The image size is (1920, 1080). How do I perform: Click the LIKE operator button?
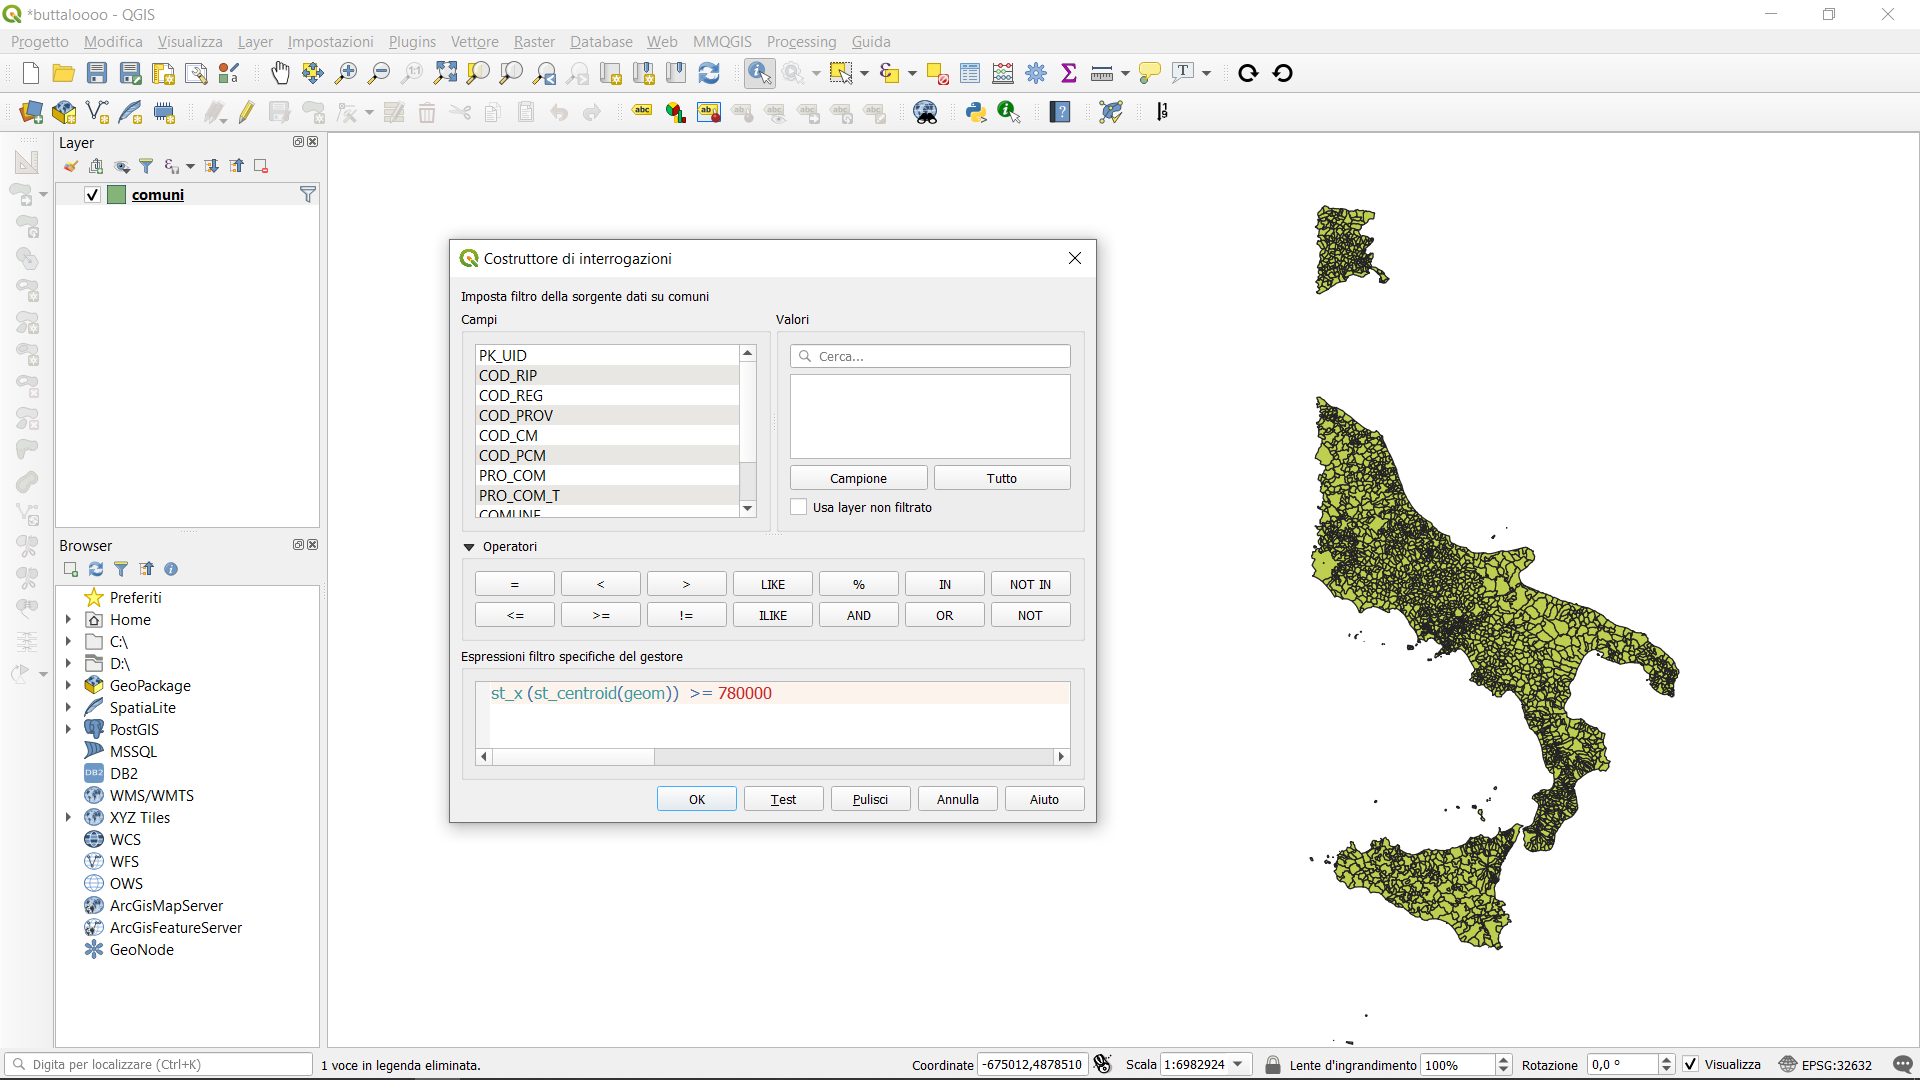772,584
